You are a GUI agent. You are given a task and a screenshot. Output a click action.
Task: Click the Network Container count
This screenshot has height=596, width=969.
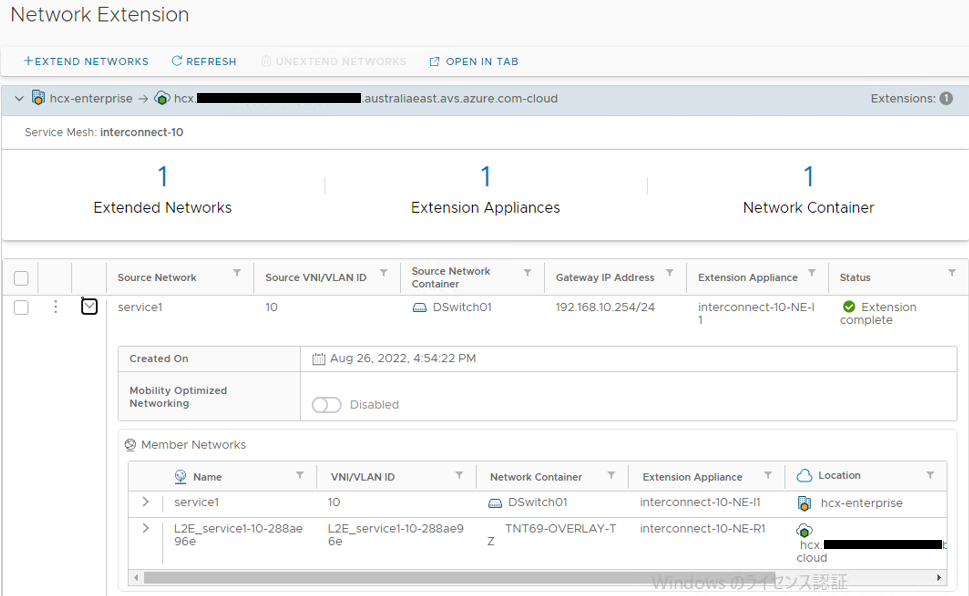pyautogui.click(x=808, y=177)
